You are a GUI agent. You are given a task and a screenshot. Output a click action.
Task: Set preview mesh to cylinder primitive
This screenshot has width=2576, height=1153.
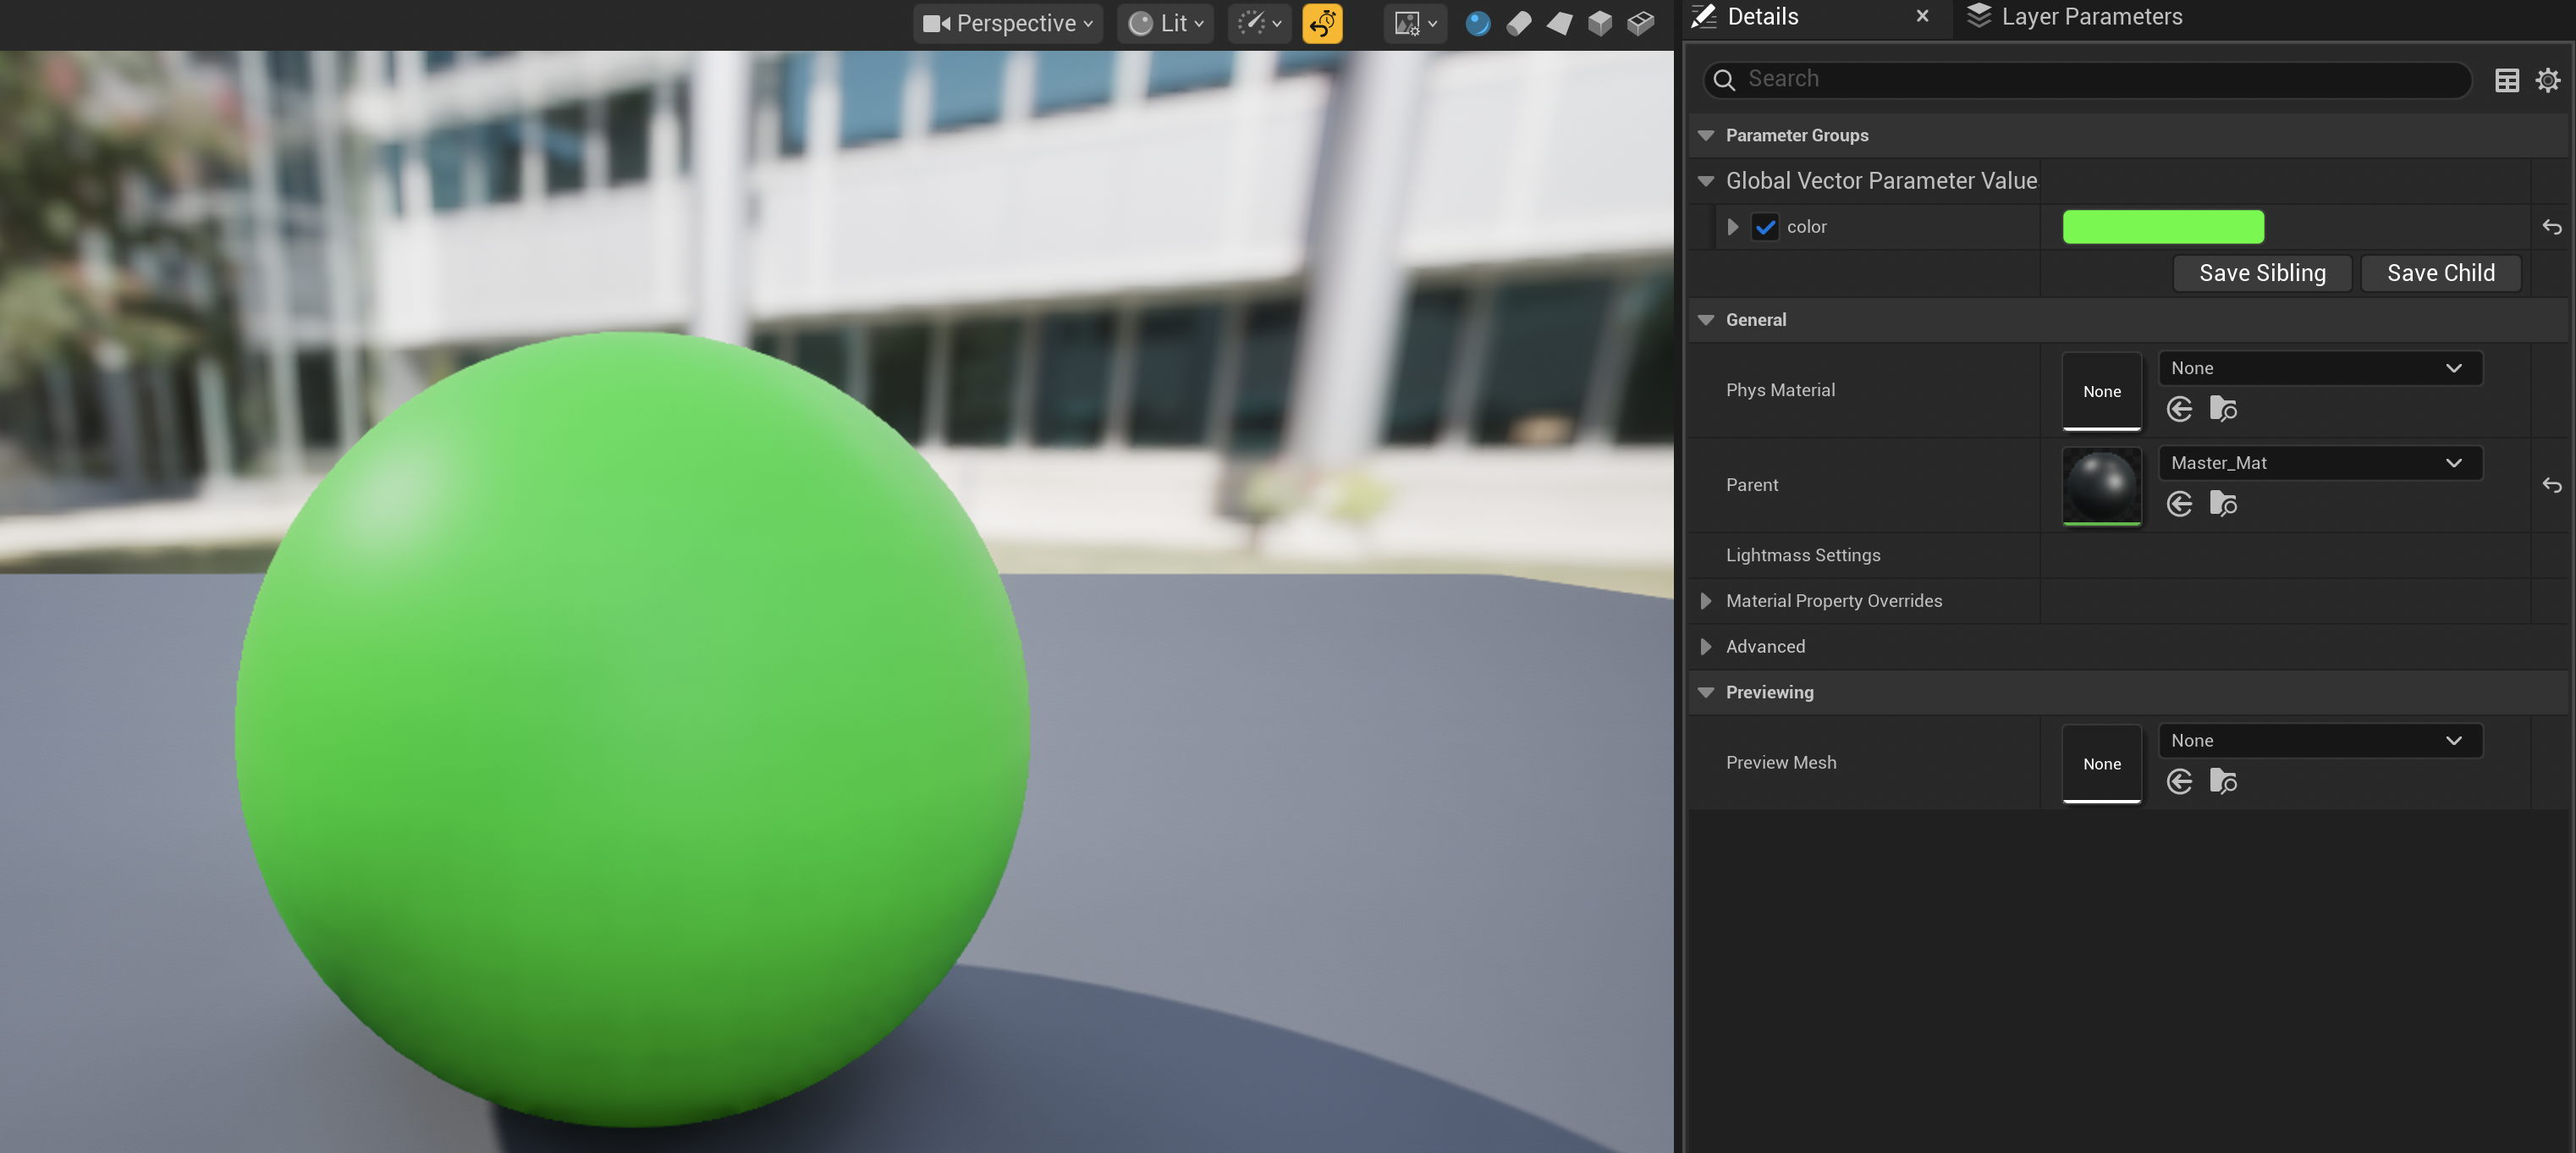click(x=1518, y=23)
